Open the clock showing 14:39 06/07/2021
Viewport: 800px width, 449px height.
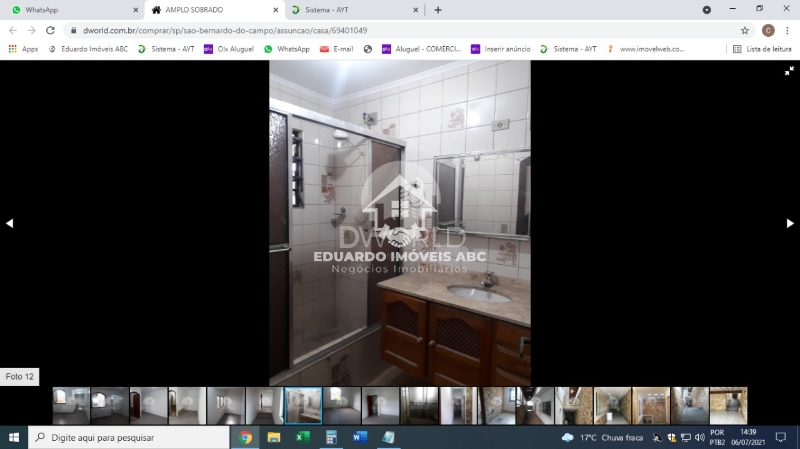(x=748, y=437)
